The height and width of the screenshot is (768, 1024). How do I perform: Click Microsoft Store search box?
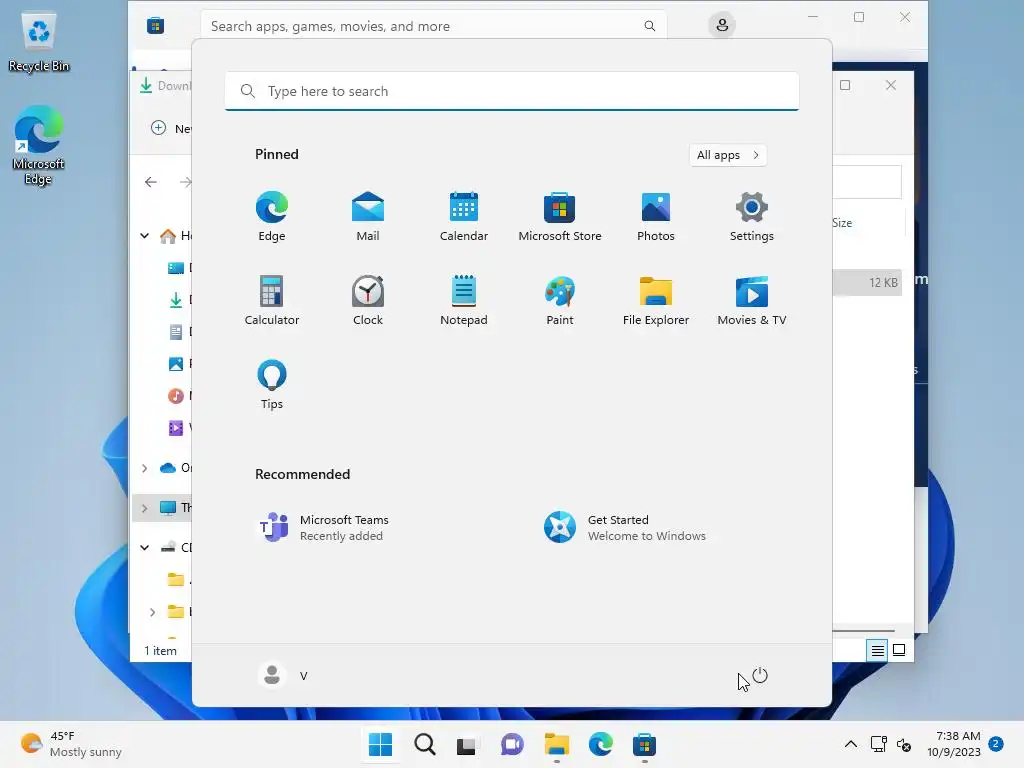pyautogui.click(x=433, y=26)
